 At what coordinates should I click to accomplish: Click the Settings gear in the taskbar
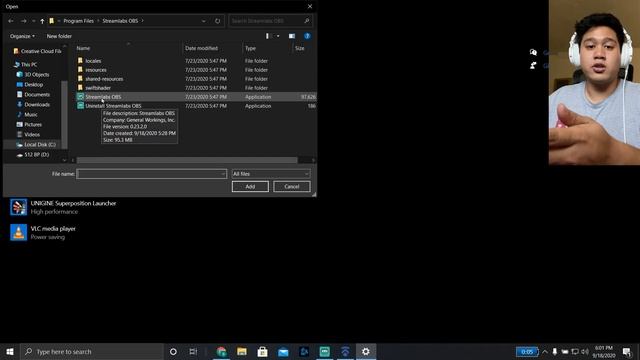366,351
